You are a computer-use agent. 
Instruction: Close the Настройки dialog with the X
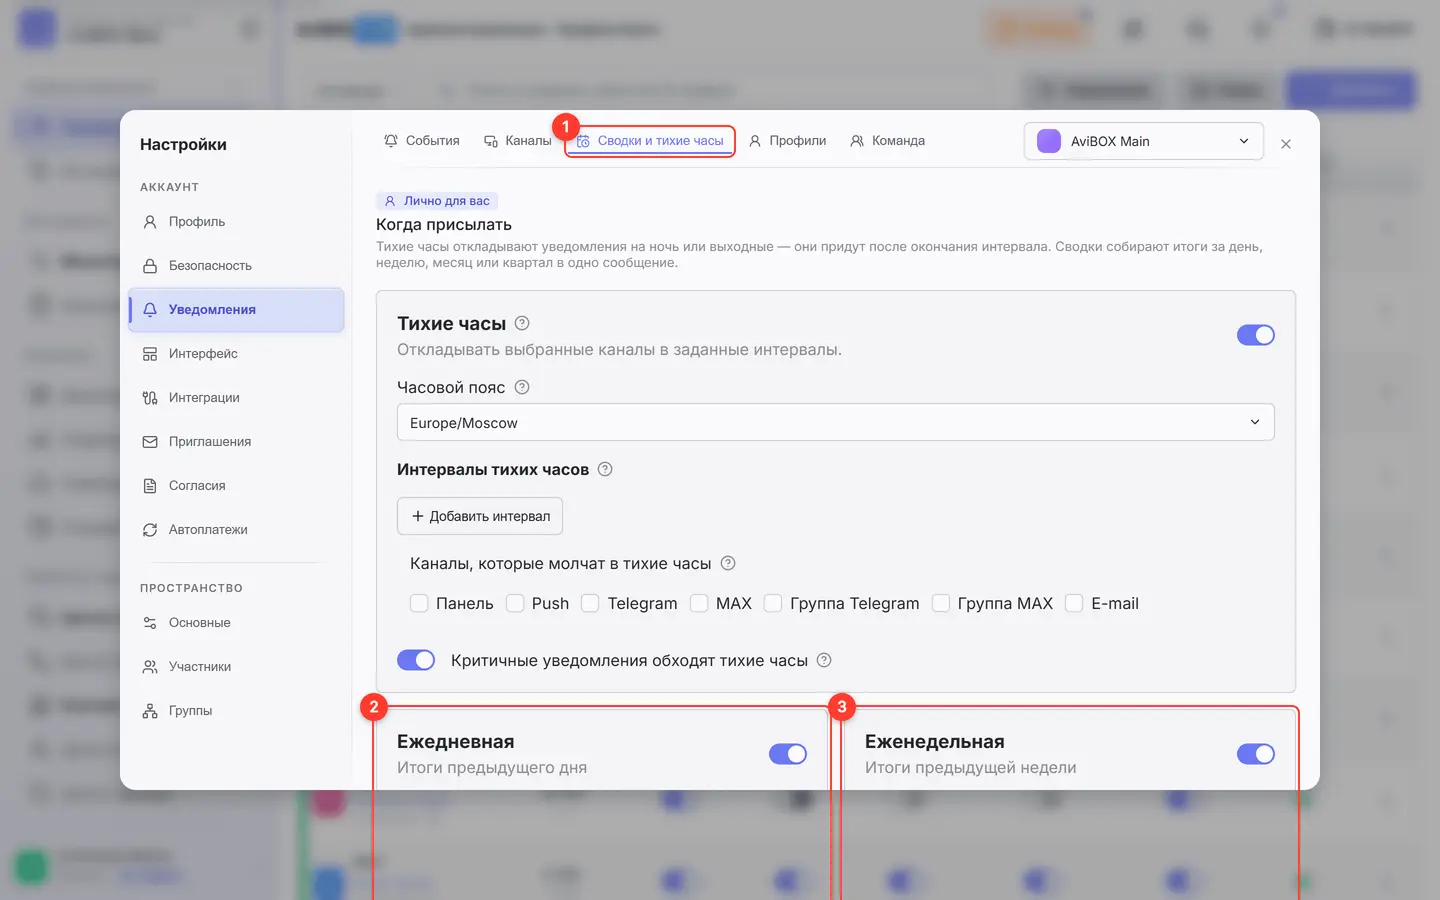[x=1286, y=144]
